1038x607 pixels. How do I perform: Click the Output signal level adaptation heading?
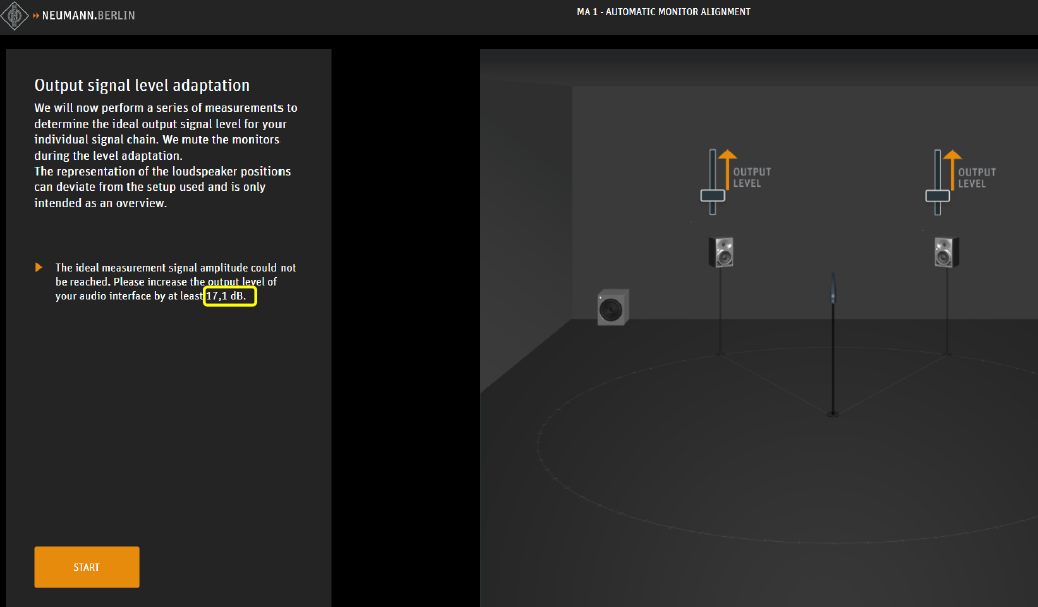pos(142,86)
